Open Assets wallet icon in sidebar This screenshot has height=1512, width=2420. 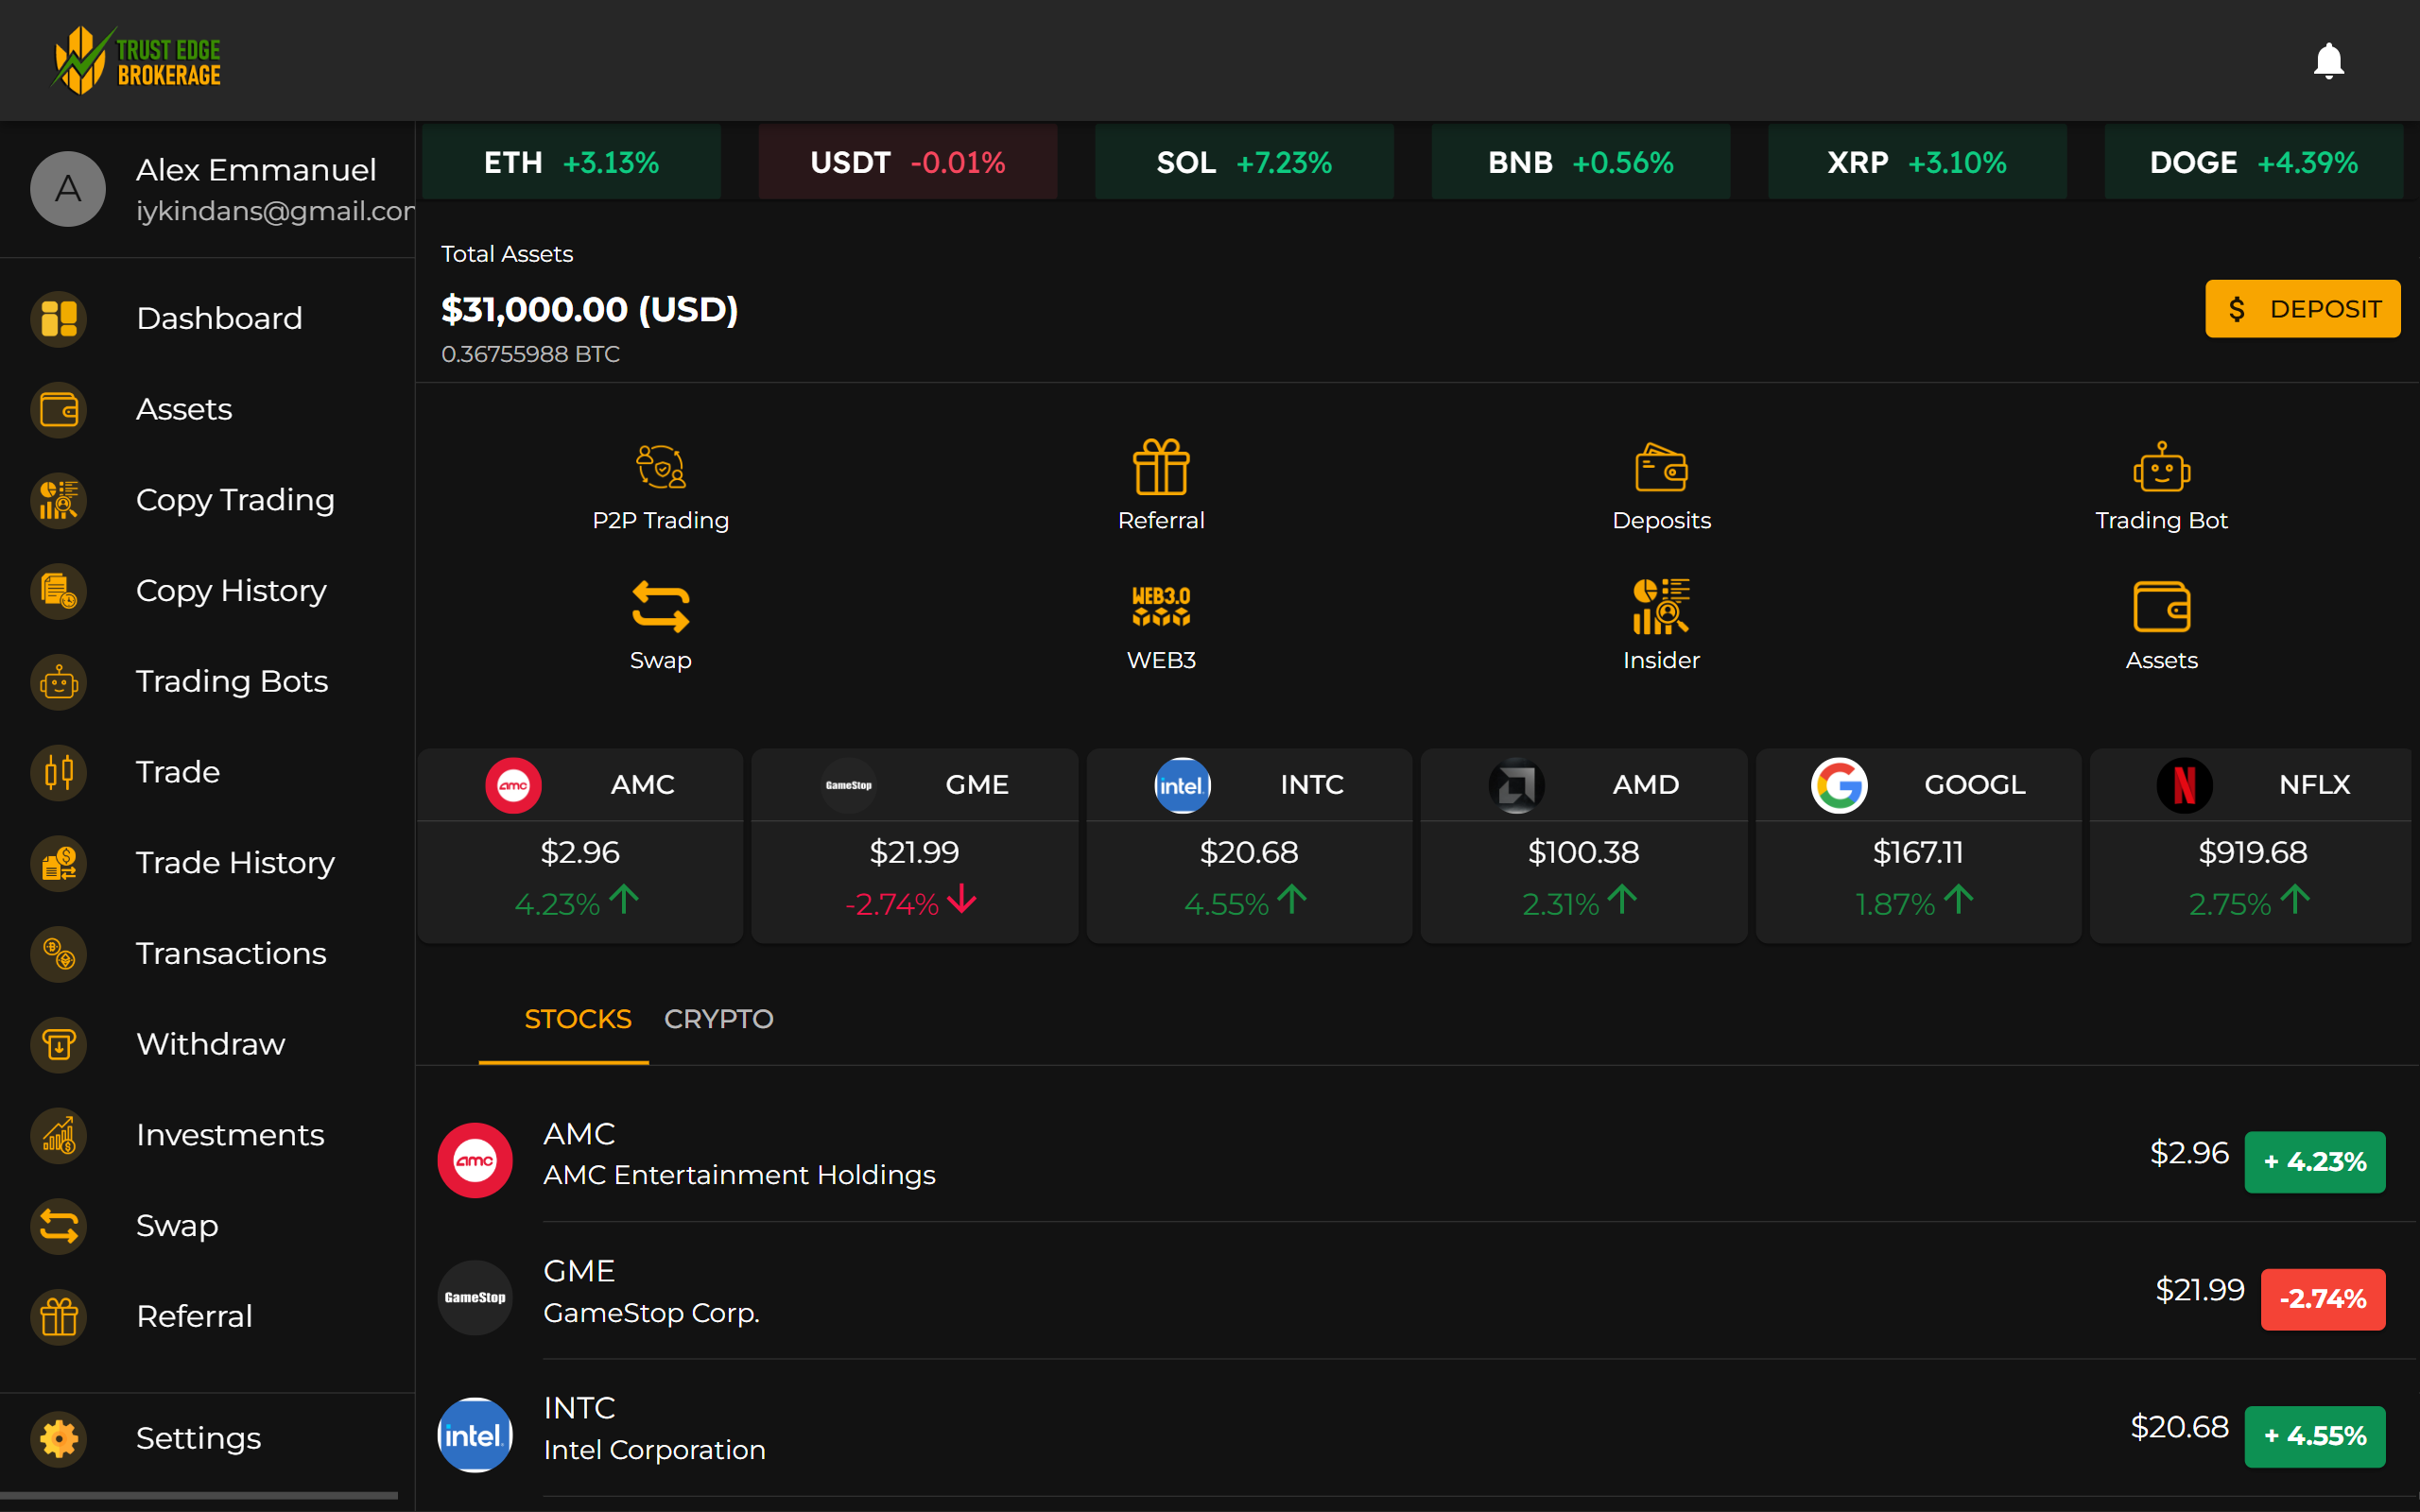click(x=59, y=410)
